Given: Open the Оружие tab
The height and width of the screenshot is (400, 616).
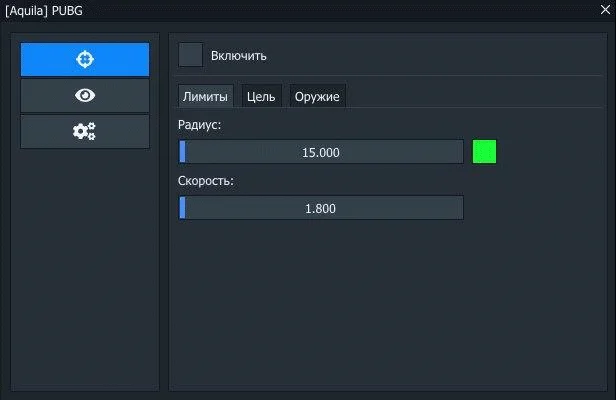Looking at the screenshot, I should 317,96.
